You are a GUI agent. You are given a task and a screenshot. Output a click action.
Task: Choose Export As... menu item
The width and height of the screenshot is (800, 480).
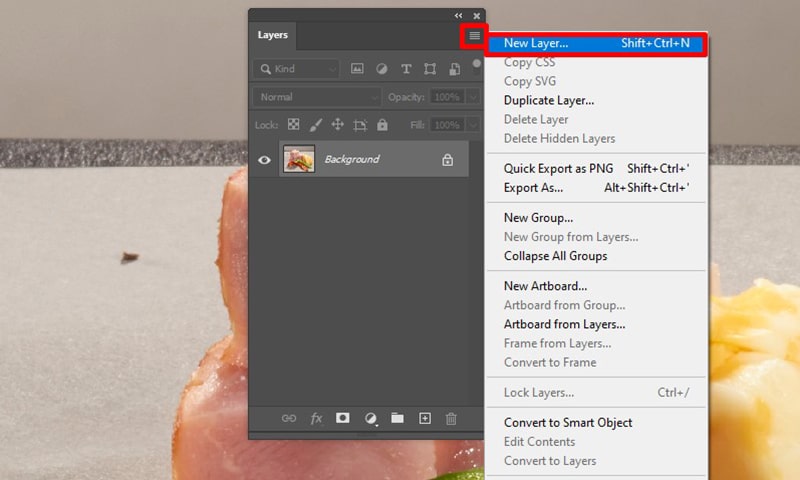point(596,188)
